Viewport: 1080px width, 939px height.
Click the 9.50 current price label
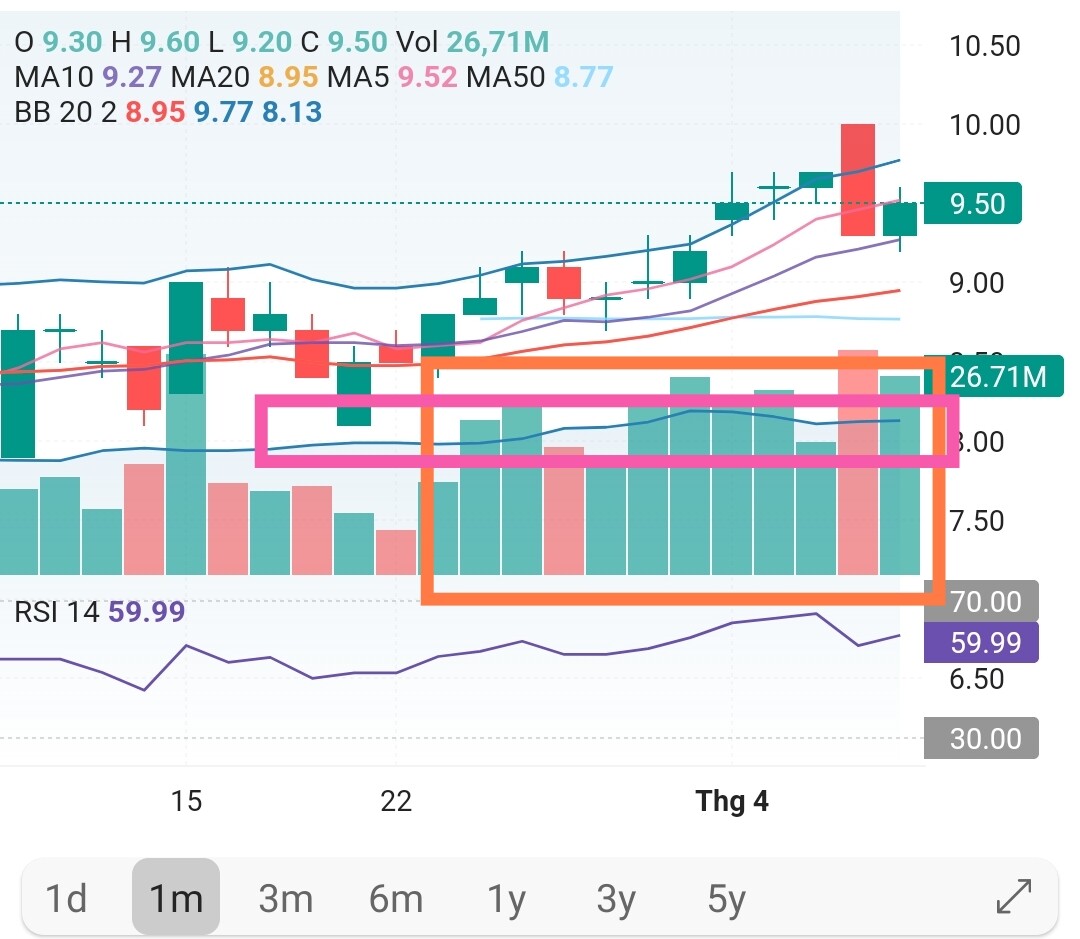coord(975,204)
